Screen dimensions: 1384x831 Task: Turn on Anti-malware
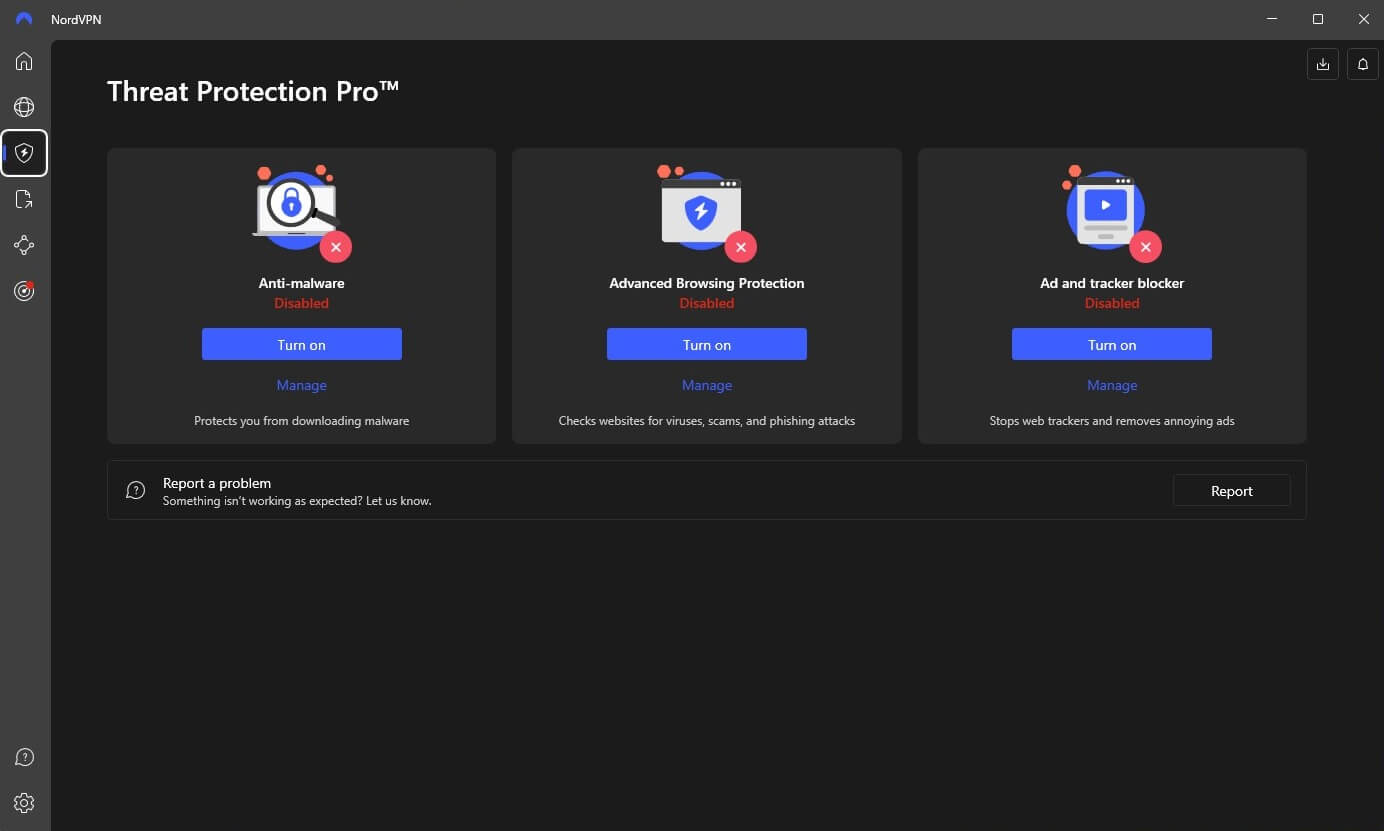[302, 344]
